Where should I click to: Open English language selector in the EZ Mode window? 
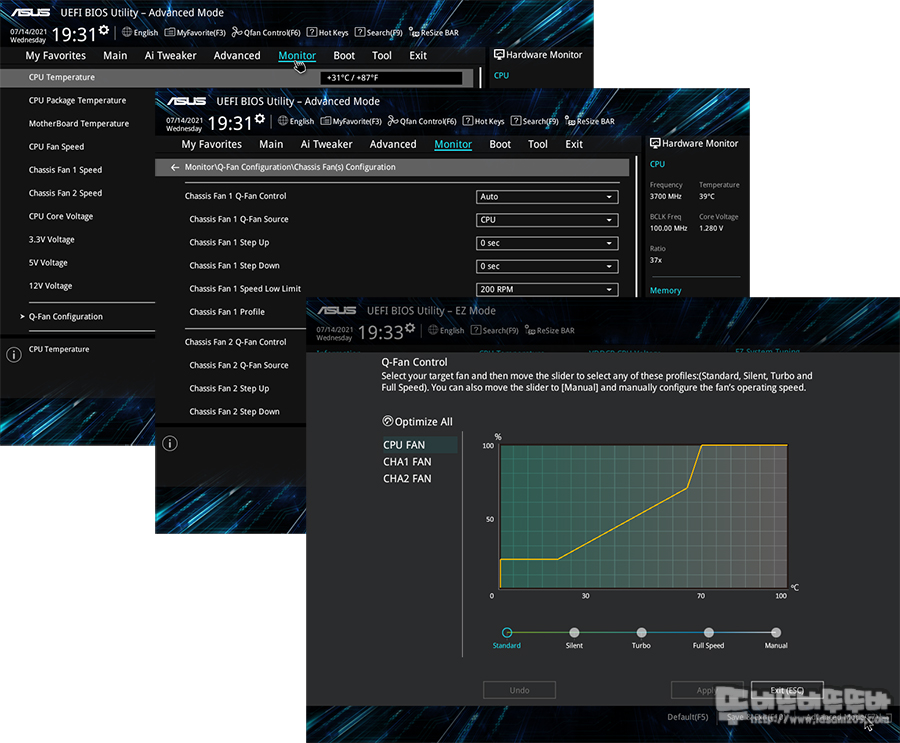tap(446, 330)
